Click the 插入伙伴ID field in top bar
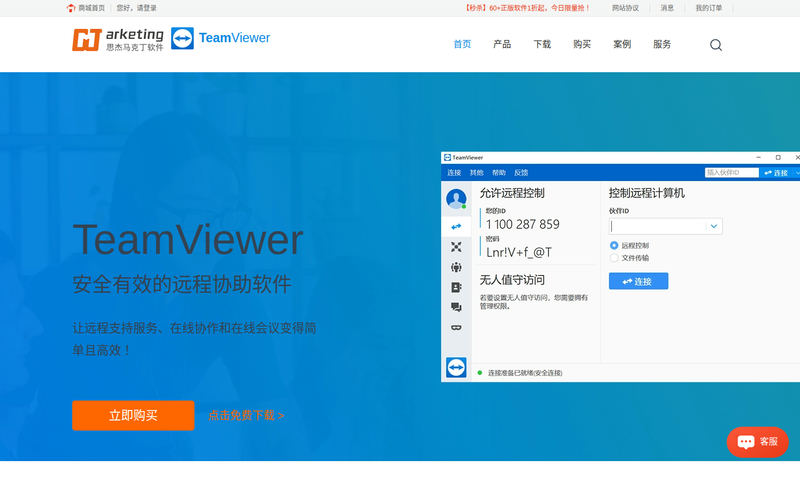This screenshot has width=800, height=500. pos(732,172)
